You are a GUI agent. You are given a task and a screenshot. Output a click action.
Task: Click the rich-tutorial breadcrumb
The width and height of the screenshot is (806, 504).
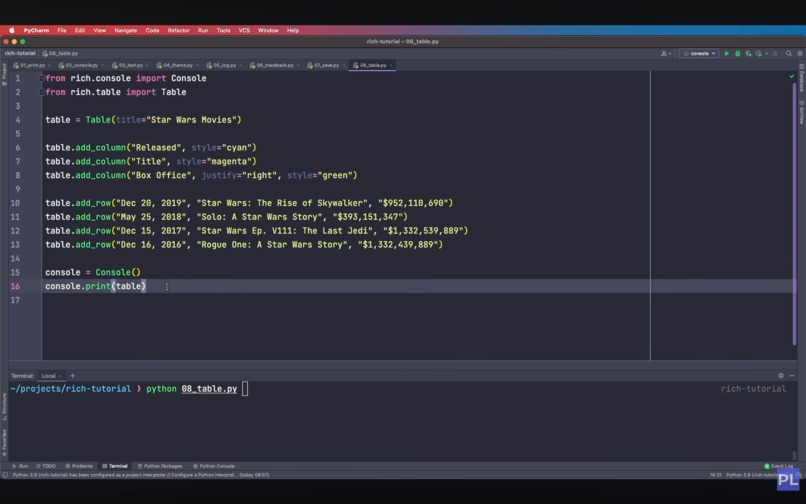pyautogui.click(x=20, y=53)
